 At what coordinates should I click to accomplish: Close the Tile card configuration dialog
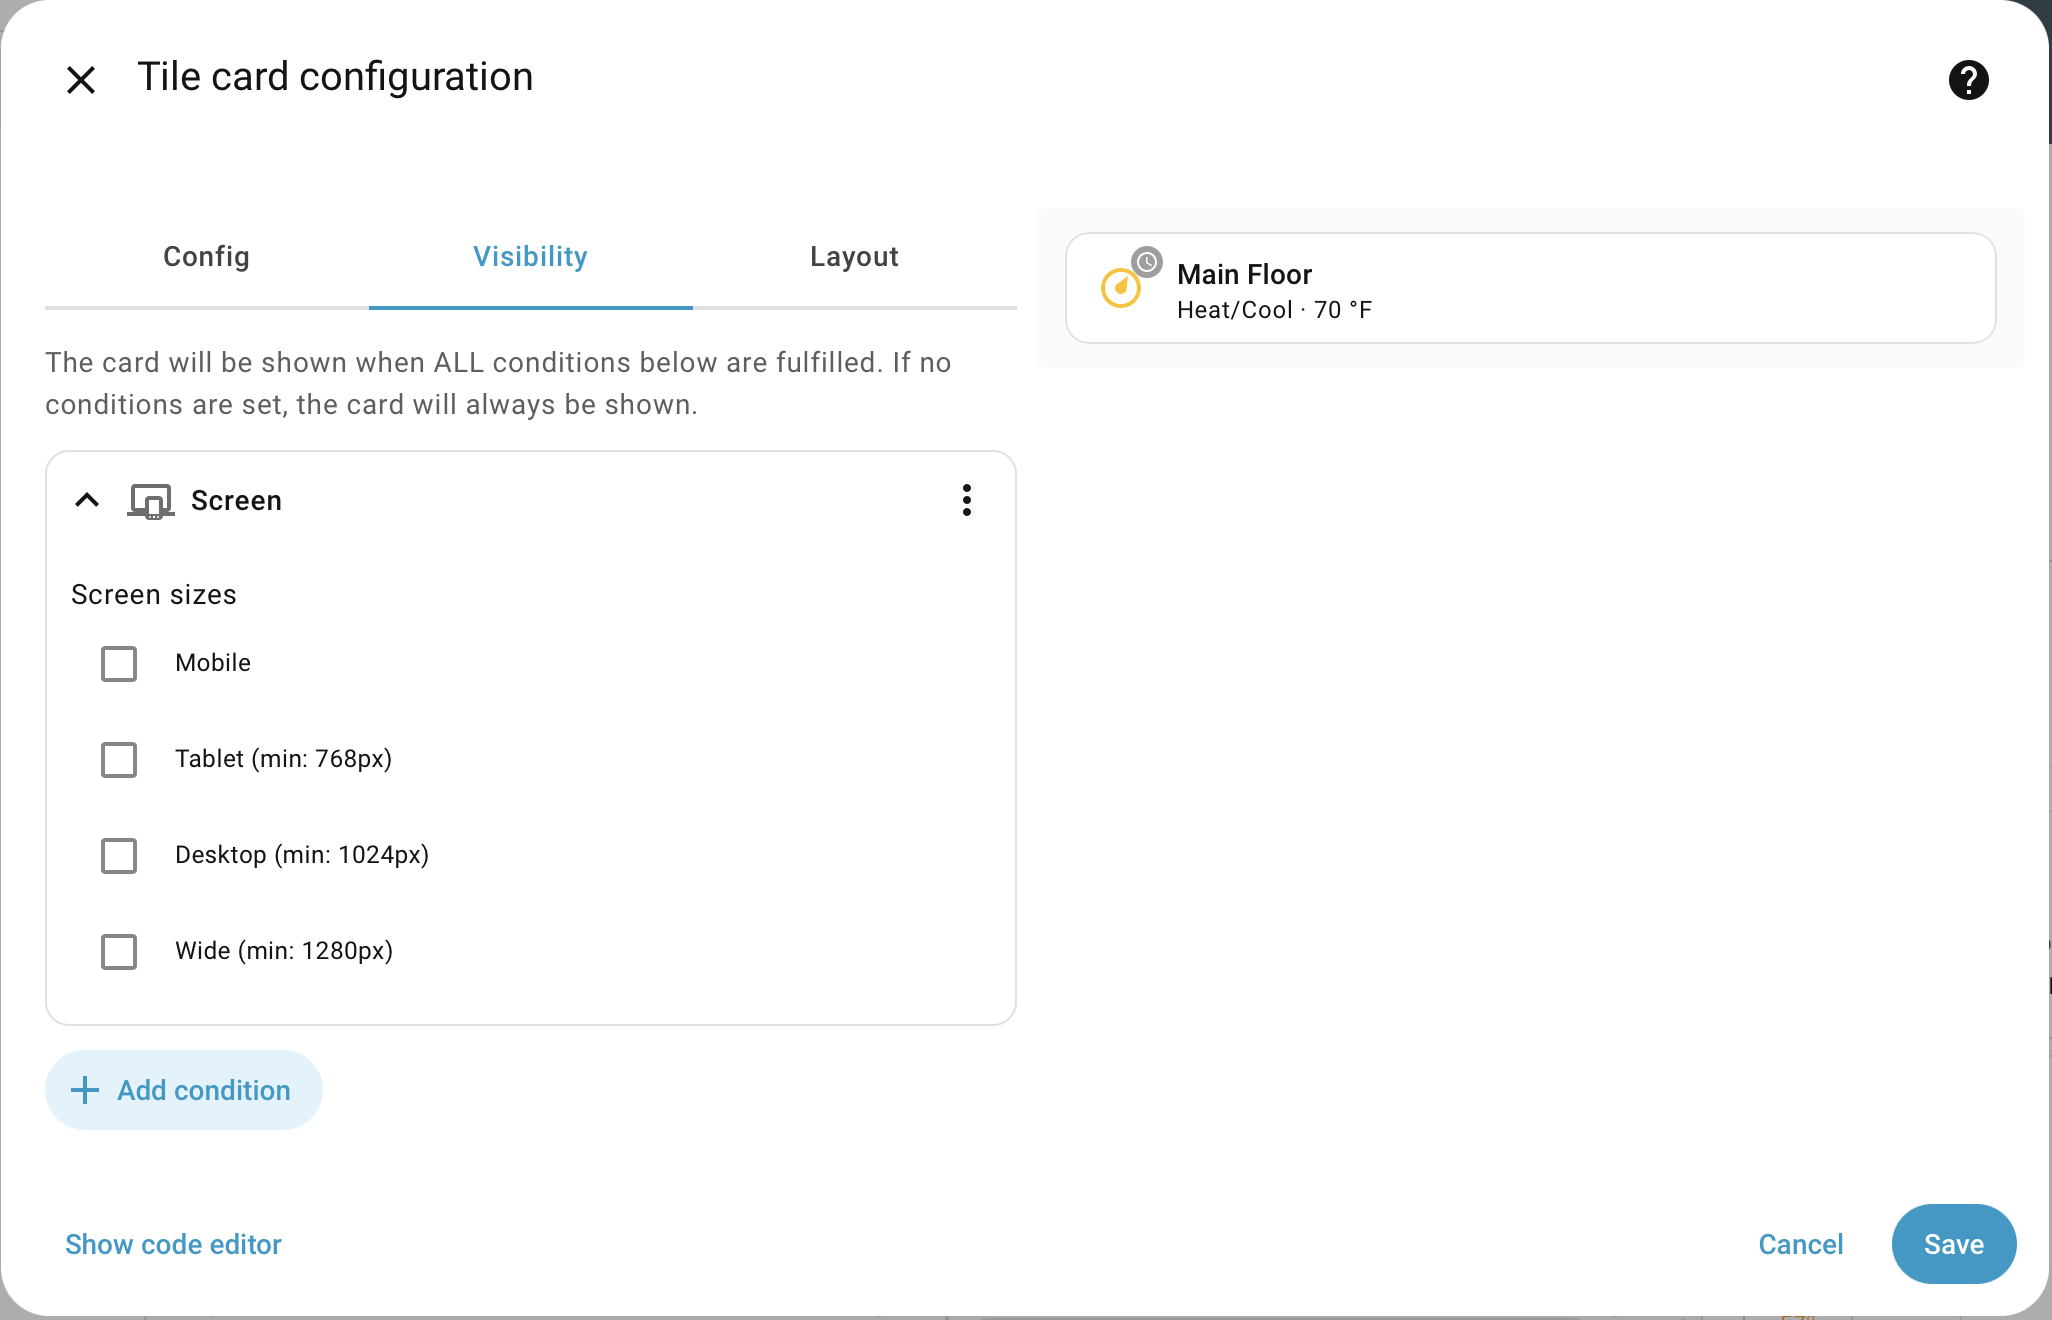tap(81, 80)
